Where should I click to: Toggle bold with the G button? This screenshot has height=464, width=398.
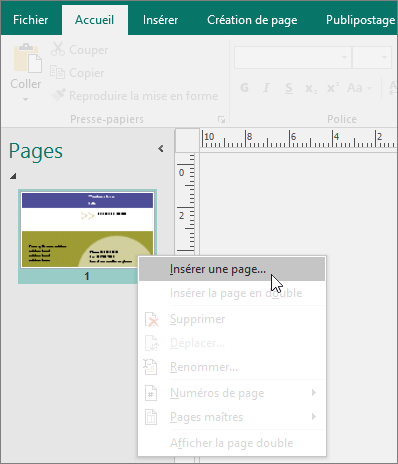pyautogui.click(x=244, y=88)
